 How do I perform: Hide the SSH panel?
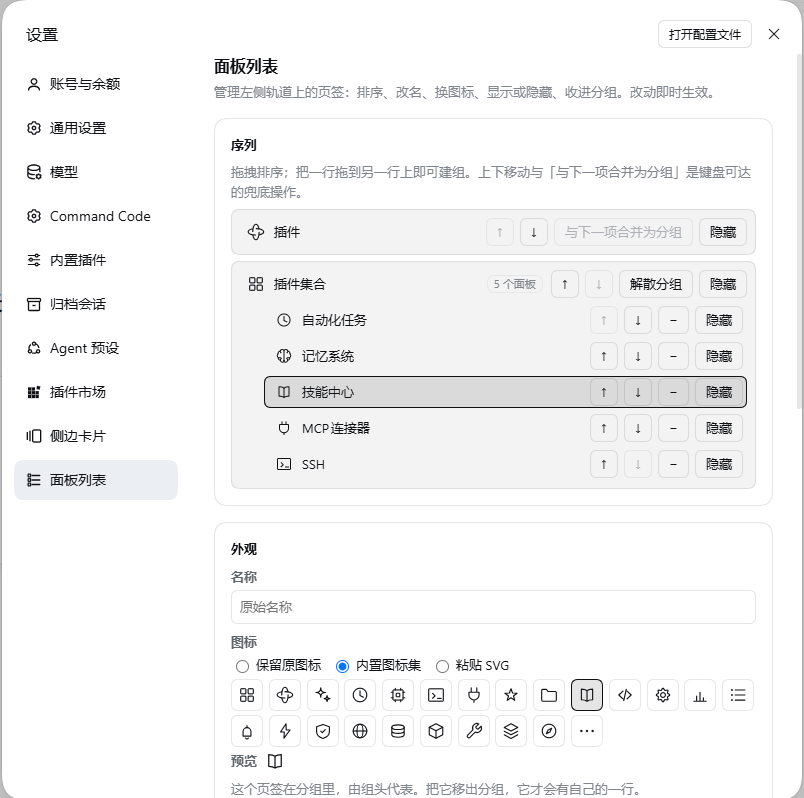718,464
